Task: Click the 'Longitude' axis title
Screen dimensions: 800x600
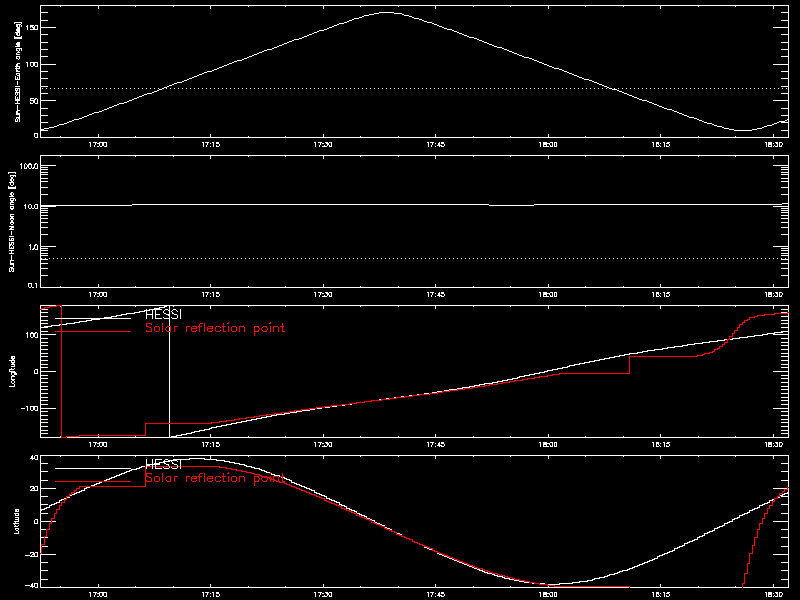Action: point(13,371)
